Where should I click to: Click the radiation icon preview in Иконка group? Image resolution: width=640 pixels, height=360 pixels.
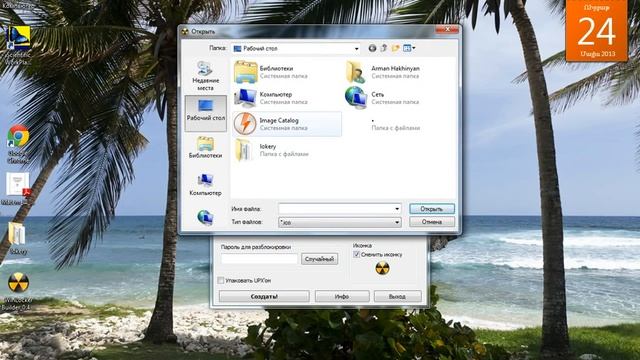(382, 268)
